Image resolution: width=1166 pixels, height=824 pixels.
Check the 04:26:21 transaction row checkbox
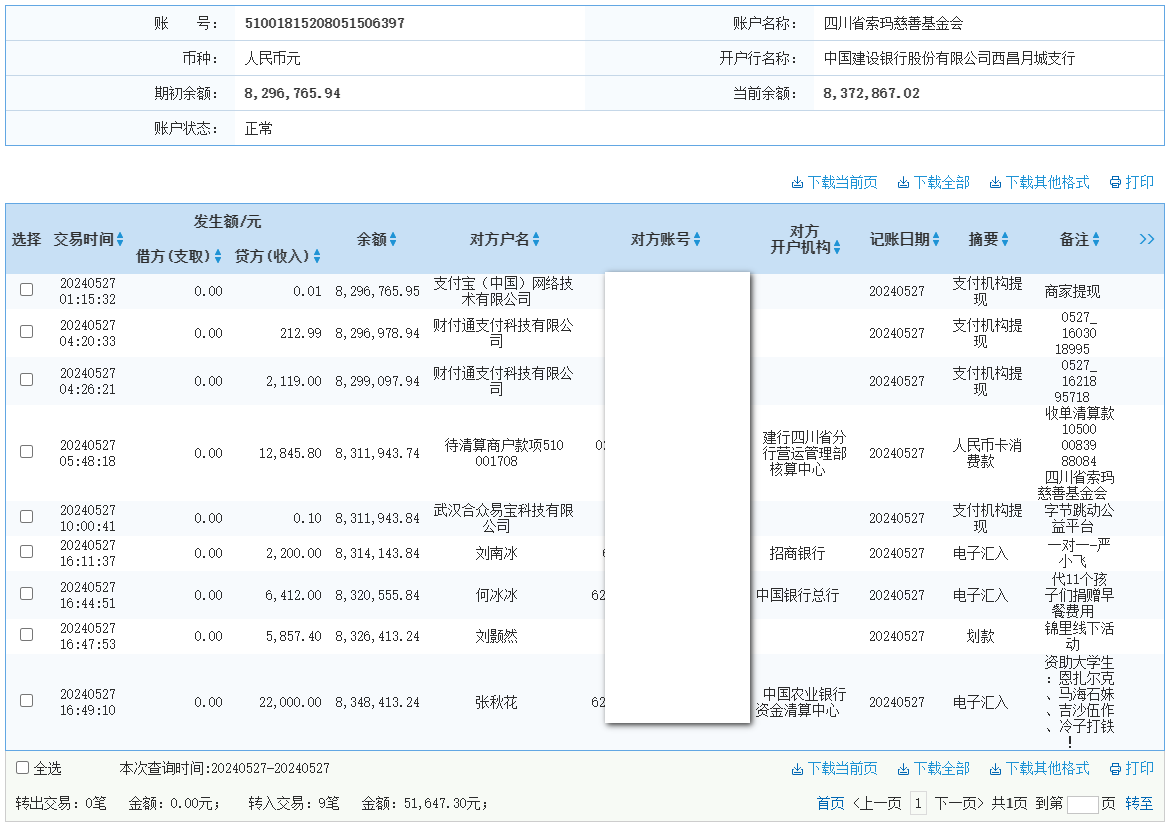pos(27,379)
